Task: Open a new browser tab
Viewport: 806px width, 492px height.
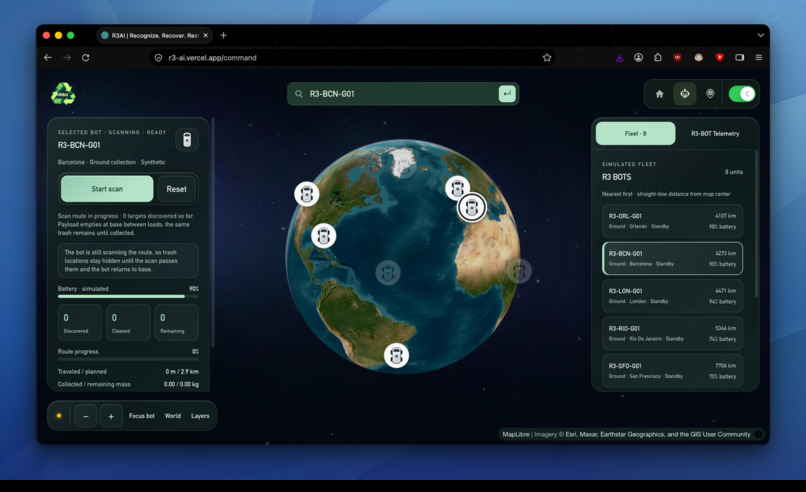Action: [x=223, y=35]
